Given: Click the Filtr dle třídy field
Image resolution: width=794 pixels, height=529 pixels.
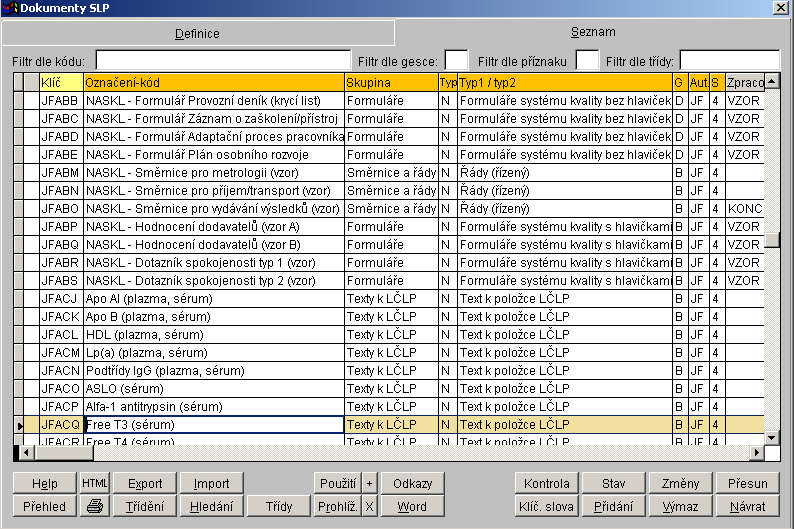Looking at the screenshot, I should [729, 60].
